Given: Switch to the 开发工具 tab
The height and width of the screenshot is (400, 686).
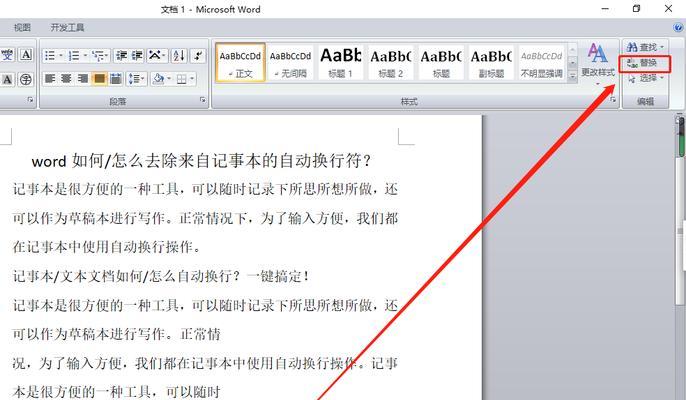Looking at the screenshot, I should pyautogui.click(x=67, y=28).
